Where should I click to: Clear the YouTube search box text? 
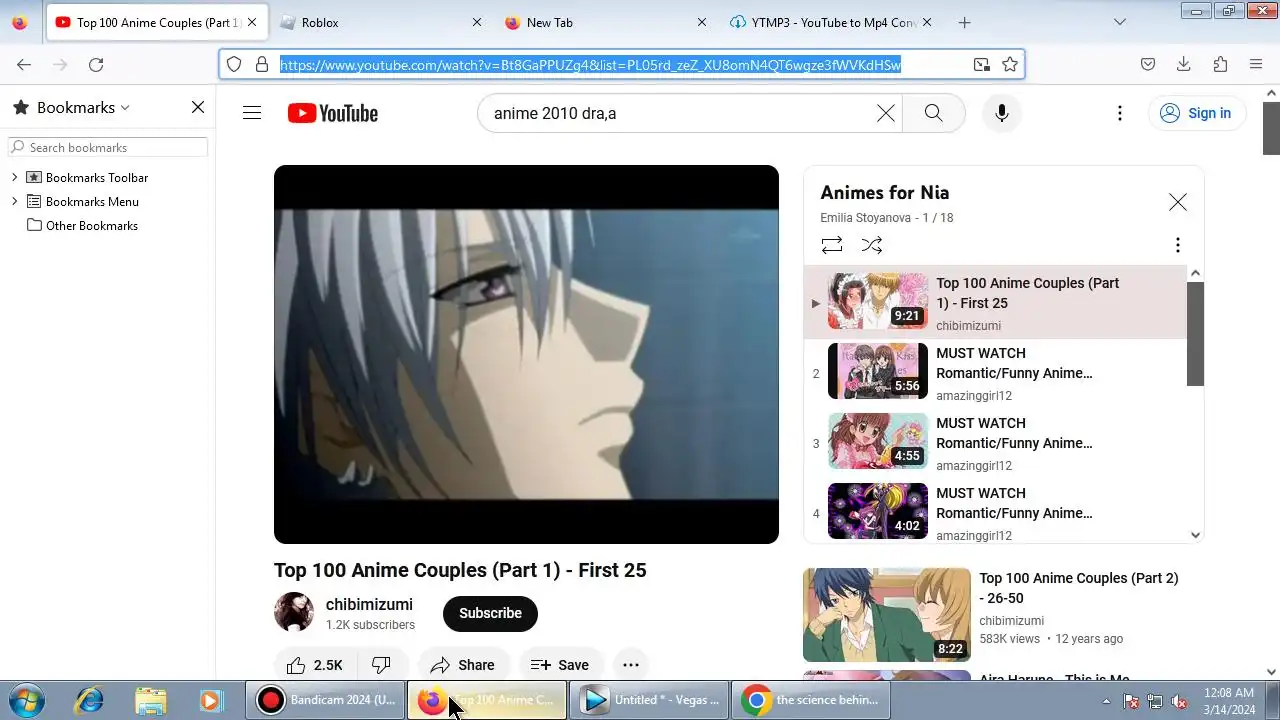click(x=885, y=113)
